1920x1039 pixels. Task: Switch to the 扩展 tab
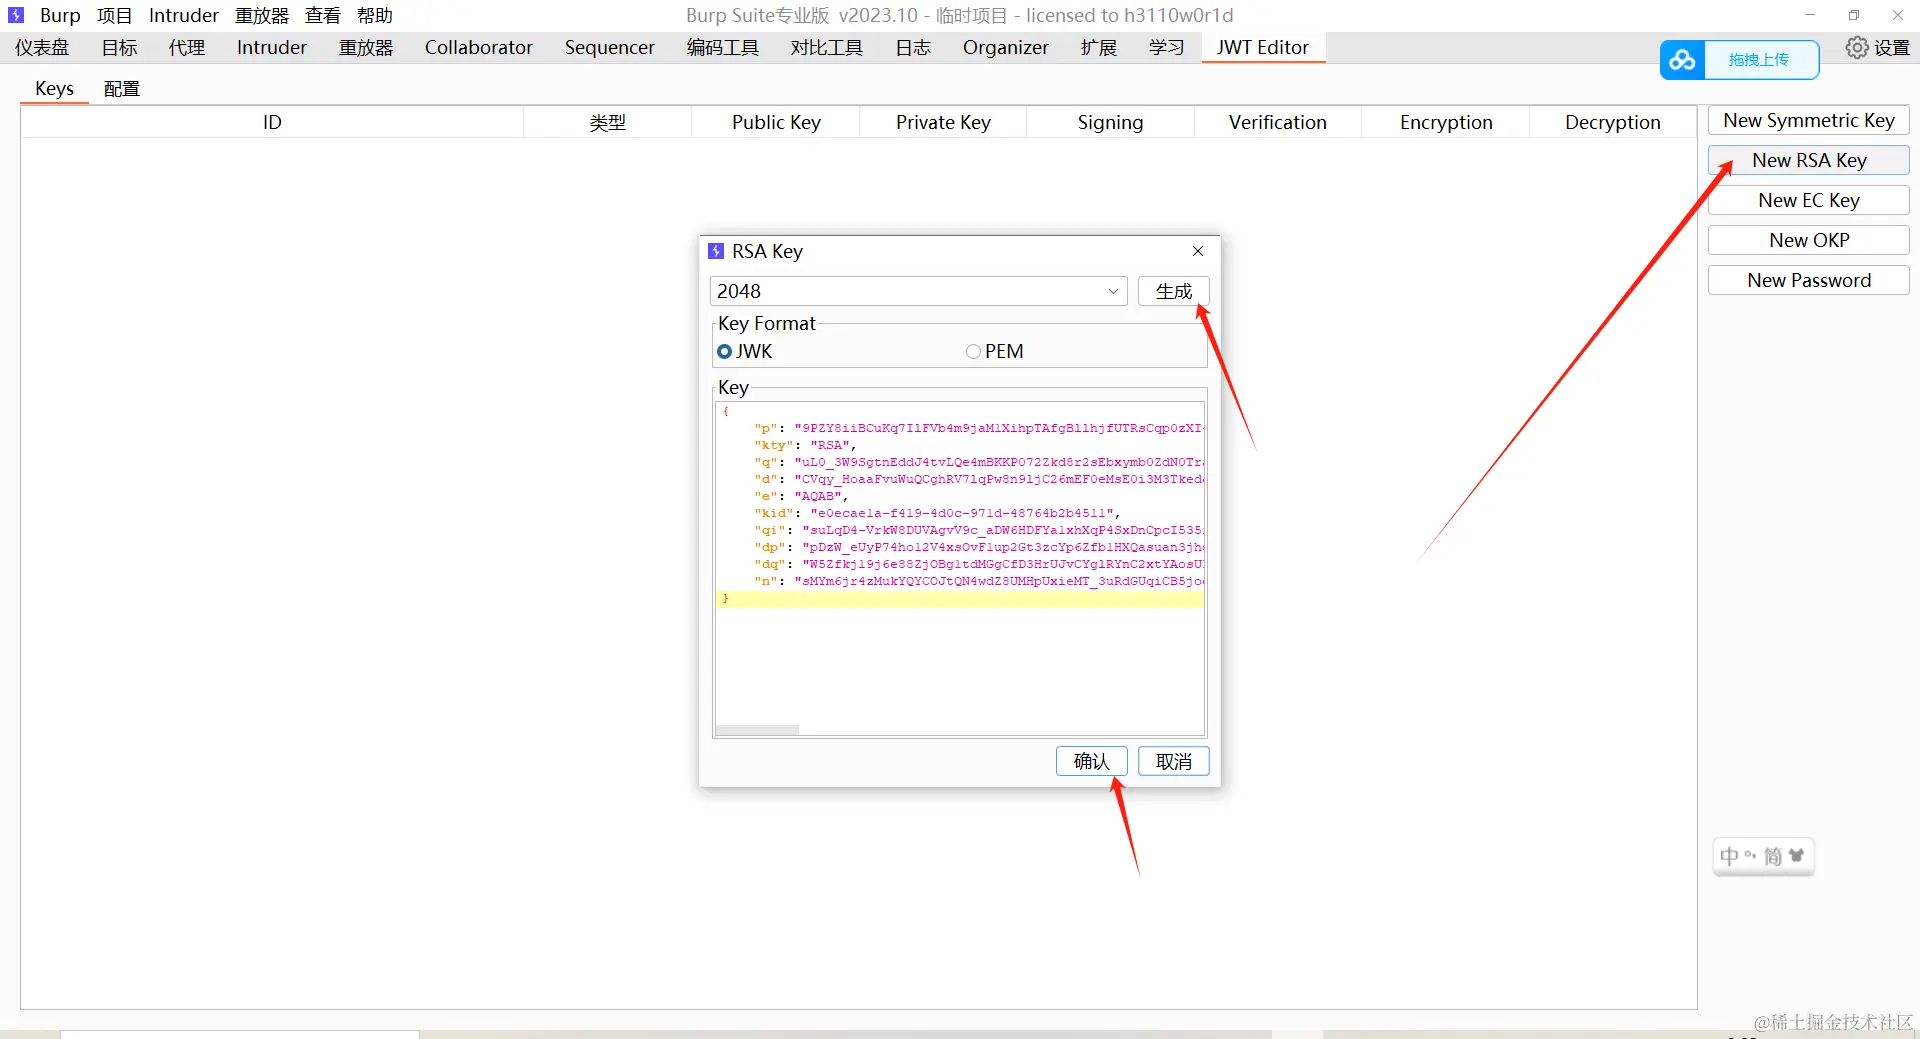tap(1099, 47)
